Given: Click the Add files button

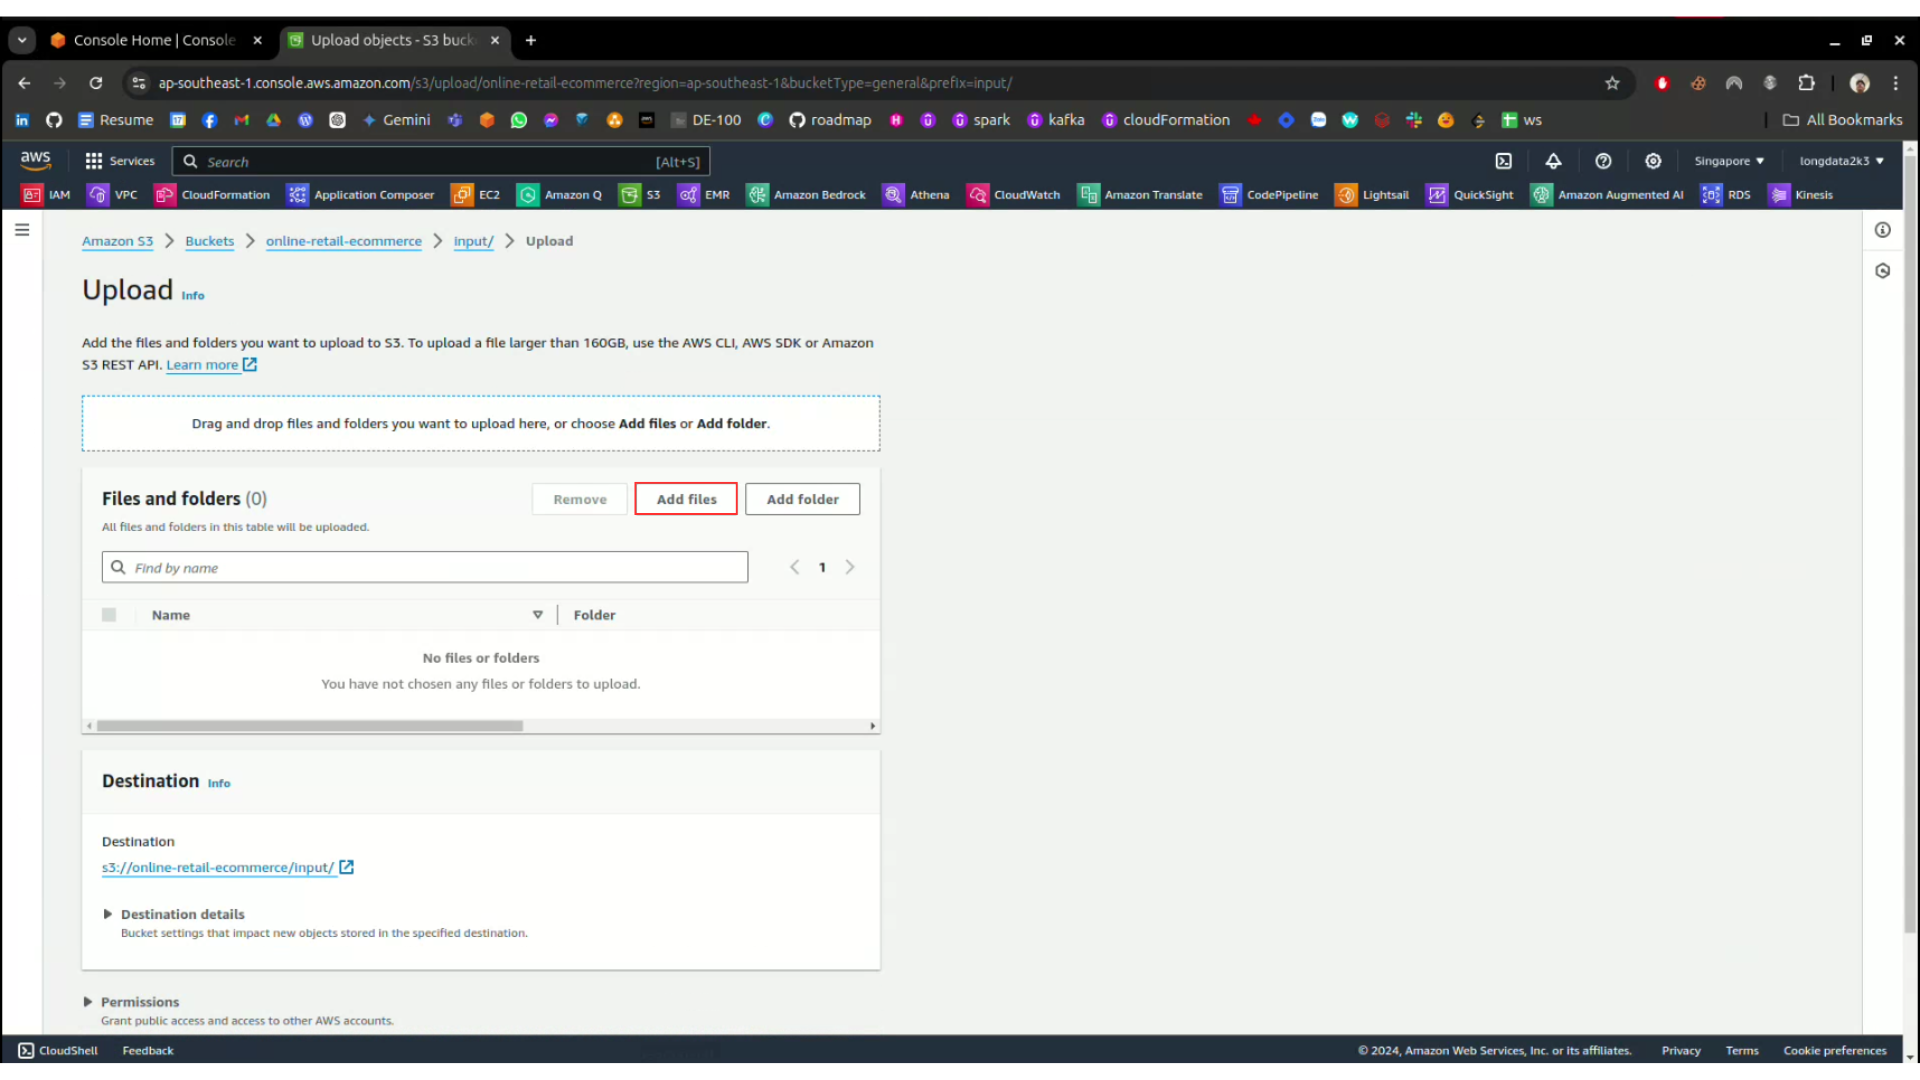Looking at the screenshot, I should (x=686, y=499).
